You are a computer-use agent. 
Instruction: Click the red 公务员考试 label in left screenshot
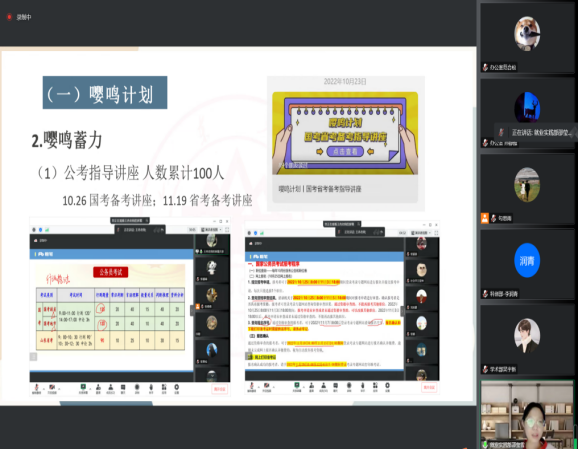click(x=111, y=272)
